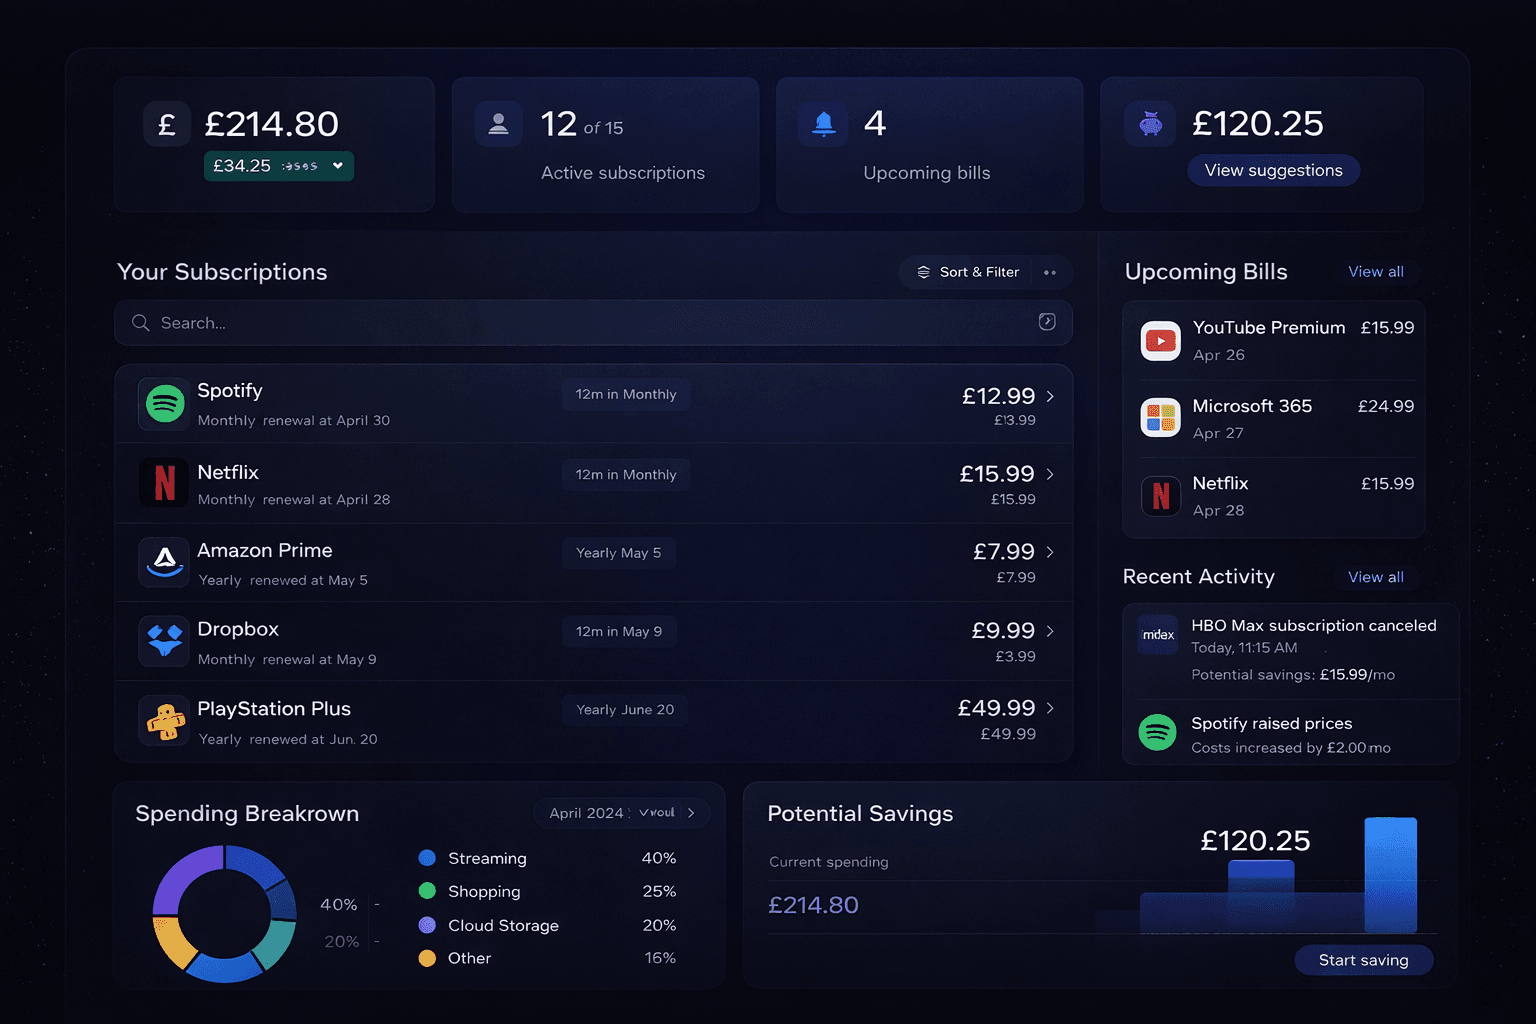Click the Shopping green legend dot
The width and height of the screenshot is (1536, 1024).
427,891
